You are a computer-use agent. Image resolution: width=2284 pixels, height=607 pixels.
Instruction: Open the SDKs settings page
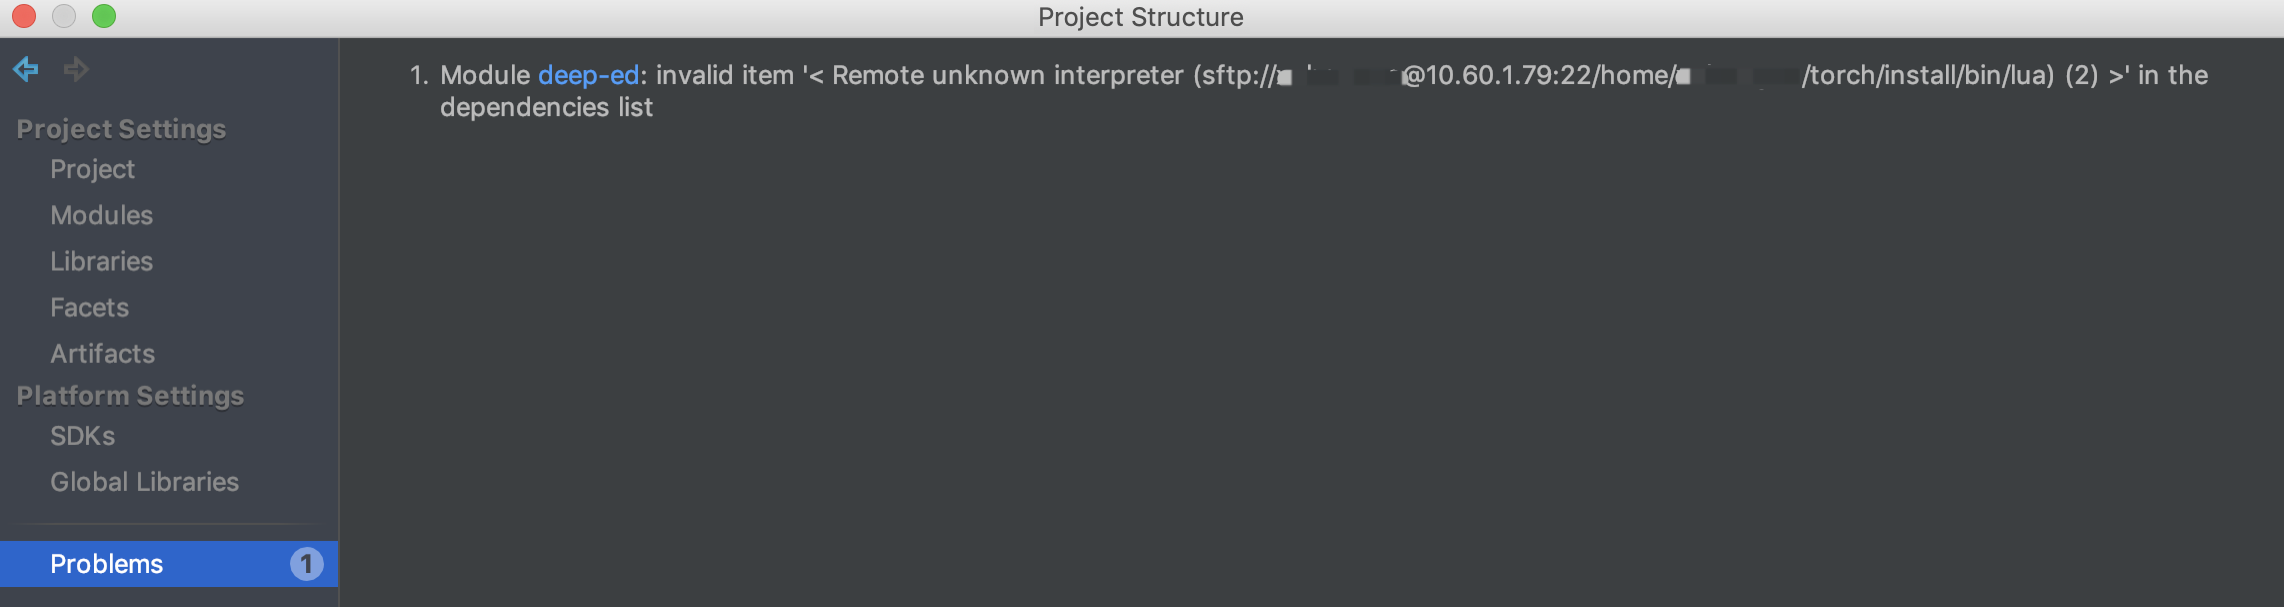pos(81,435)
